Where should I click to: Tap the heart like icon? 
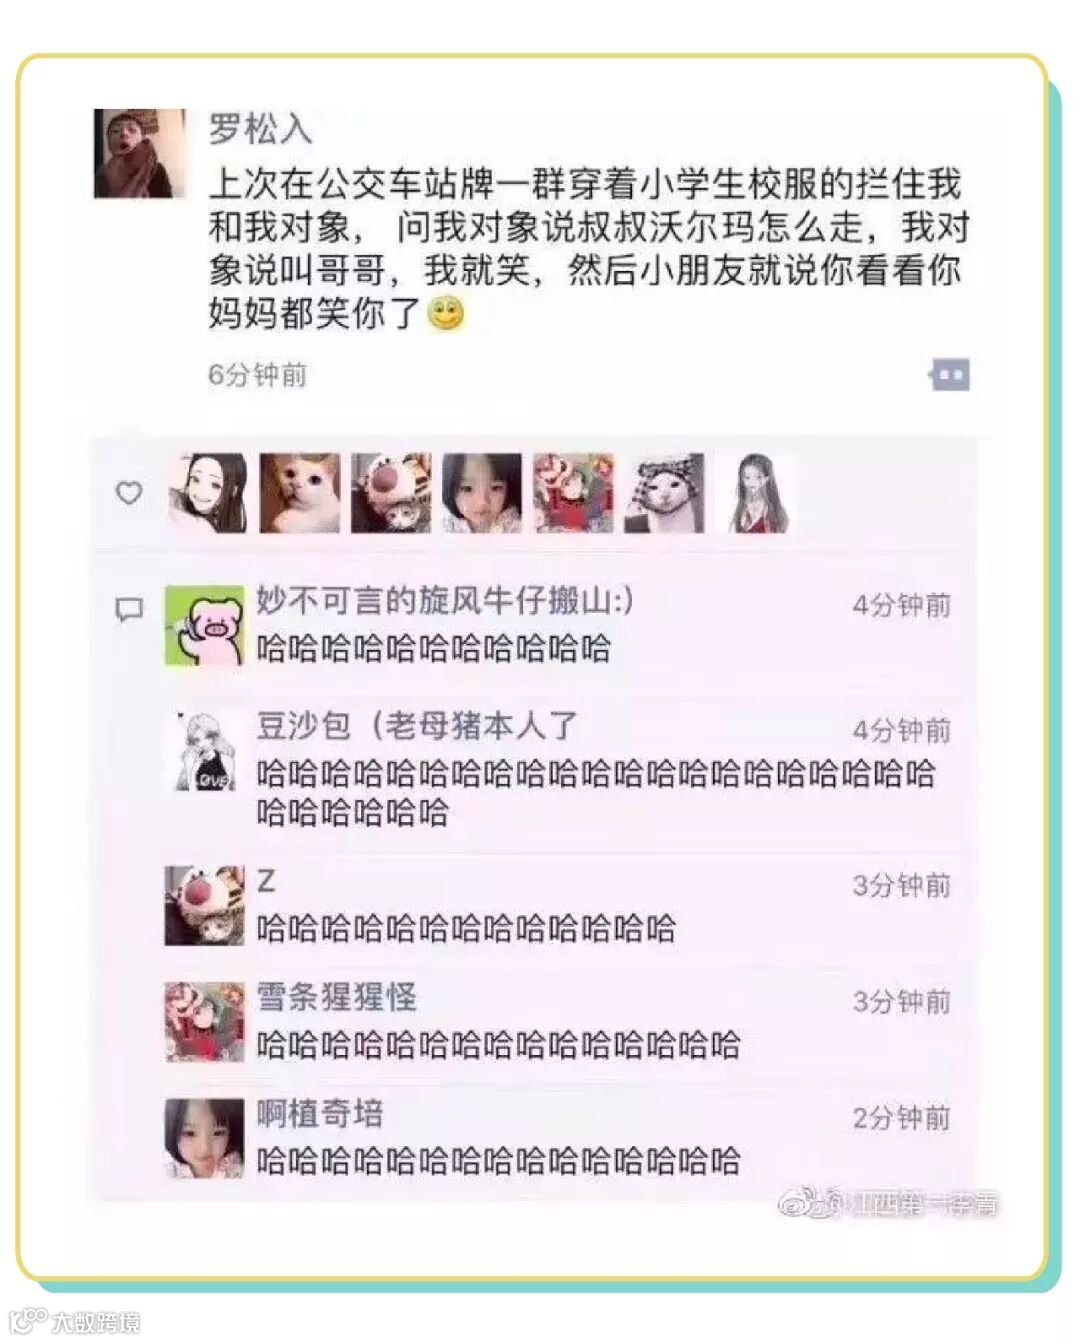coord(129,492)
